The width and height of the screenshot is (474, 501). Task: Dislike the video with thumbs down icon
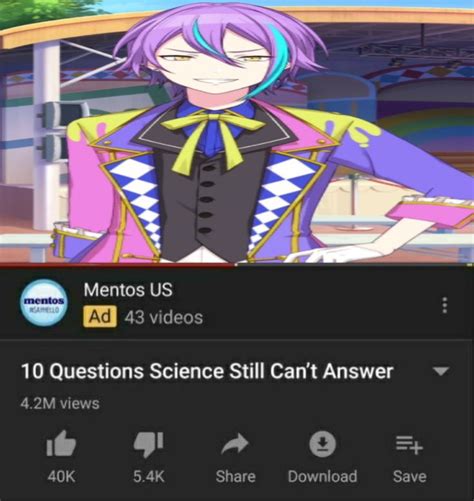point(149,444)
